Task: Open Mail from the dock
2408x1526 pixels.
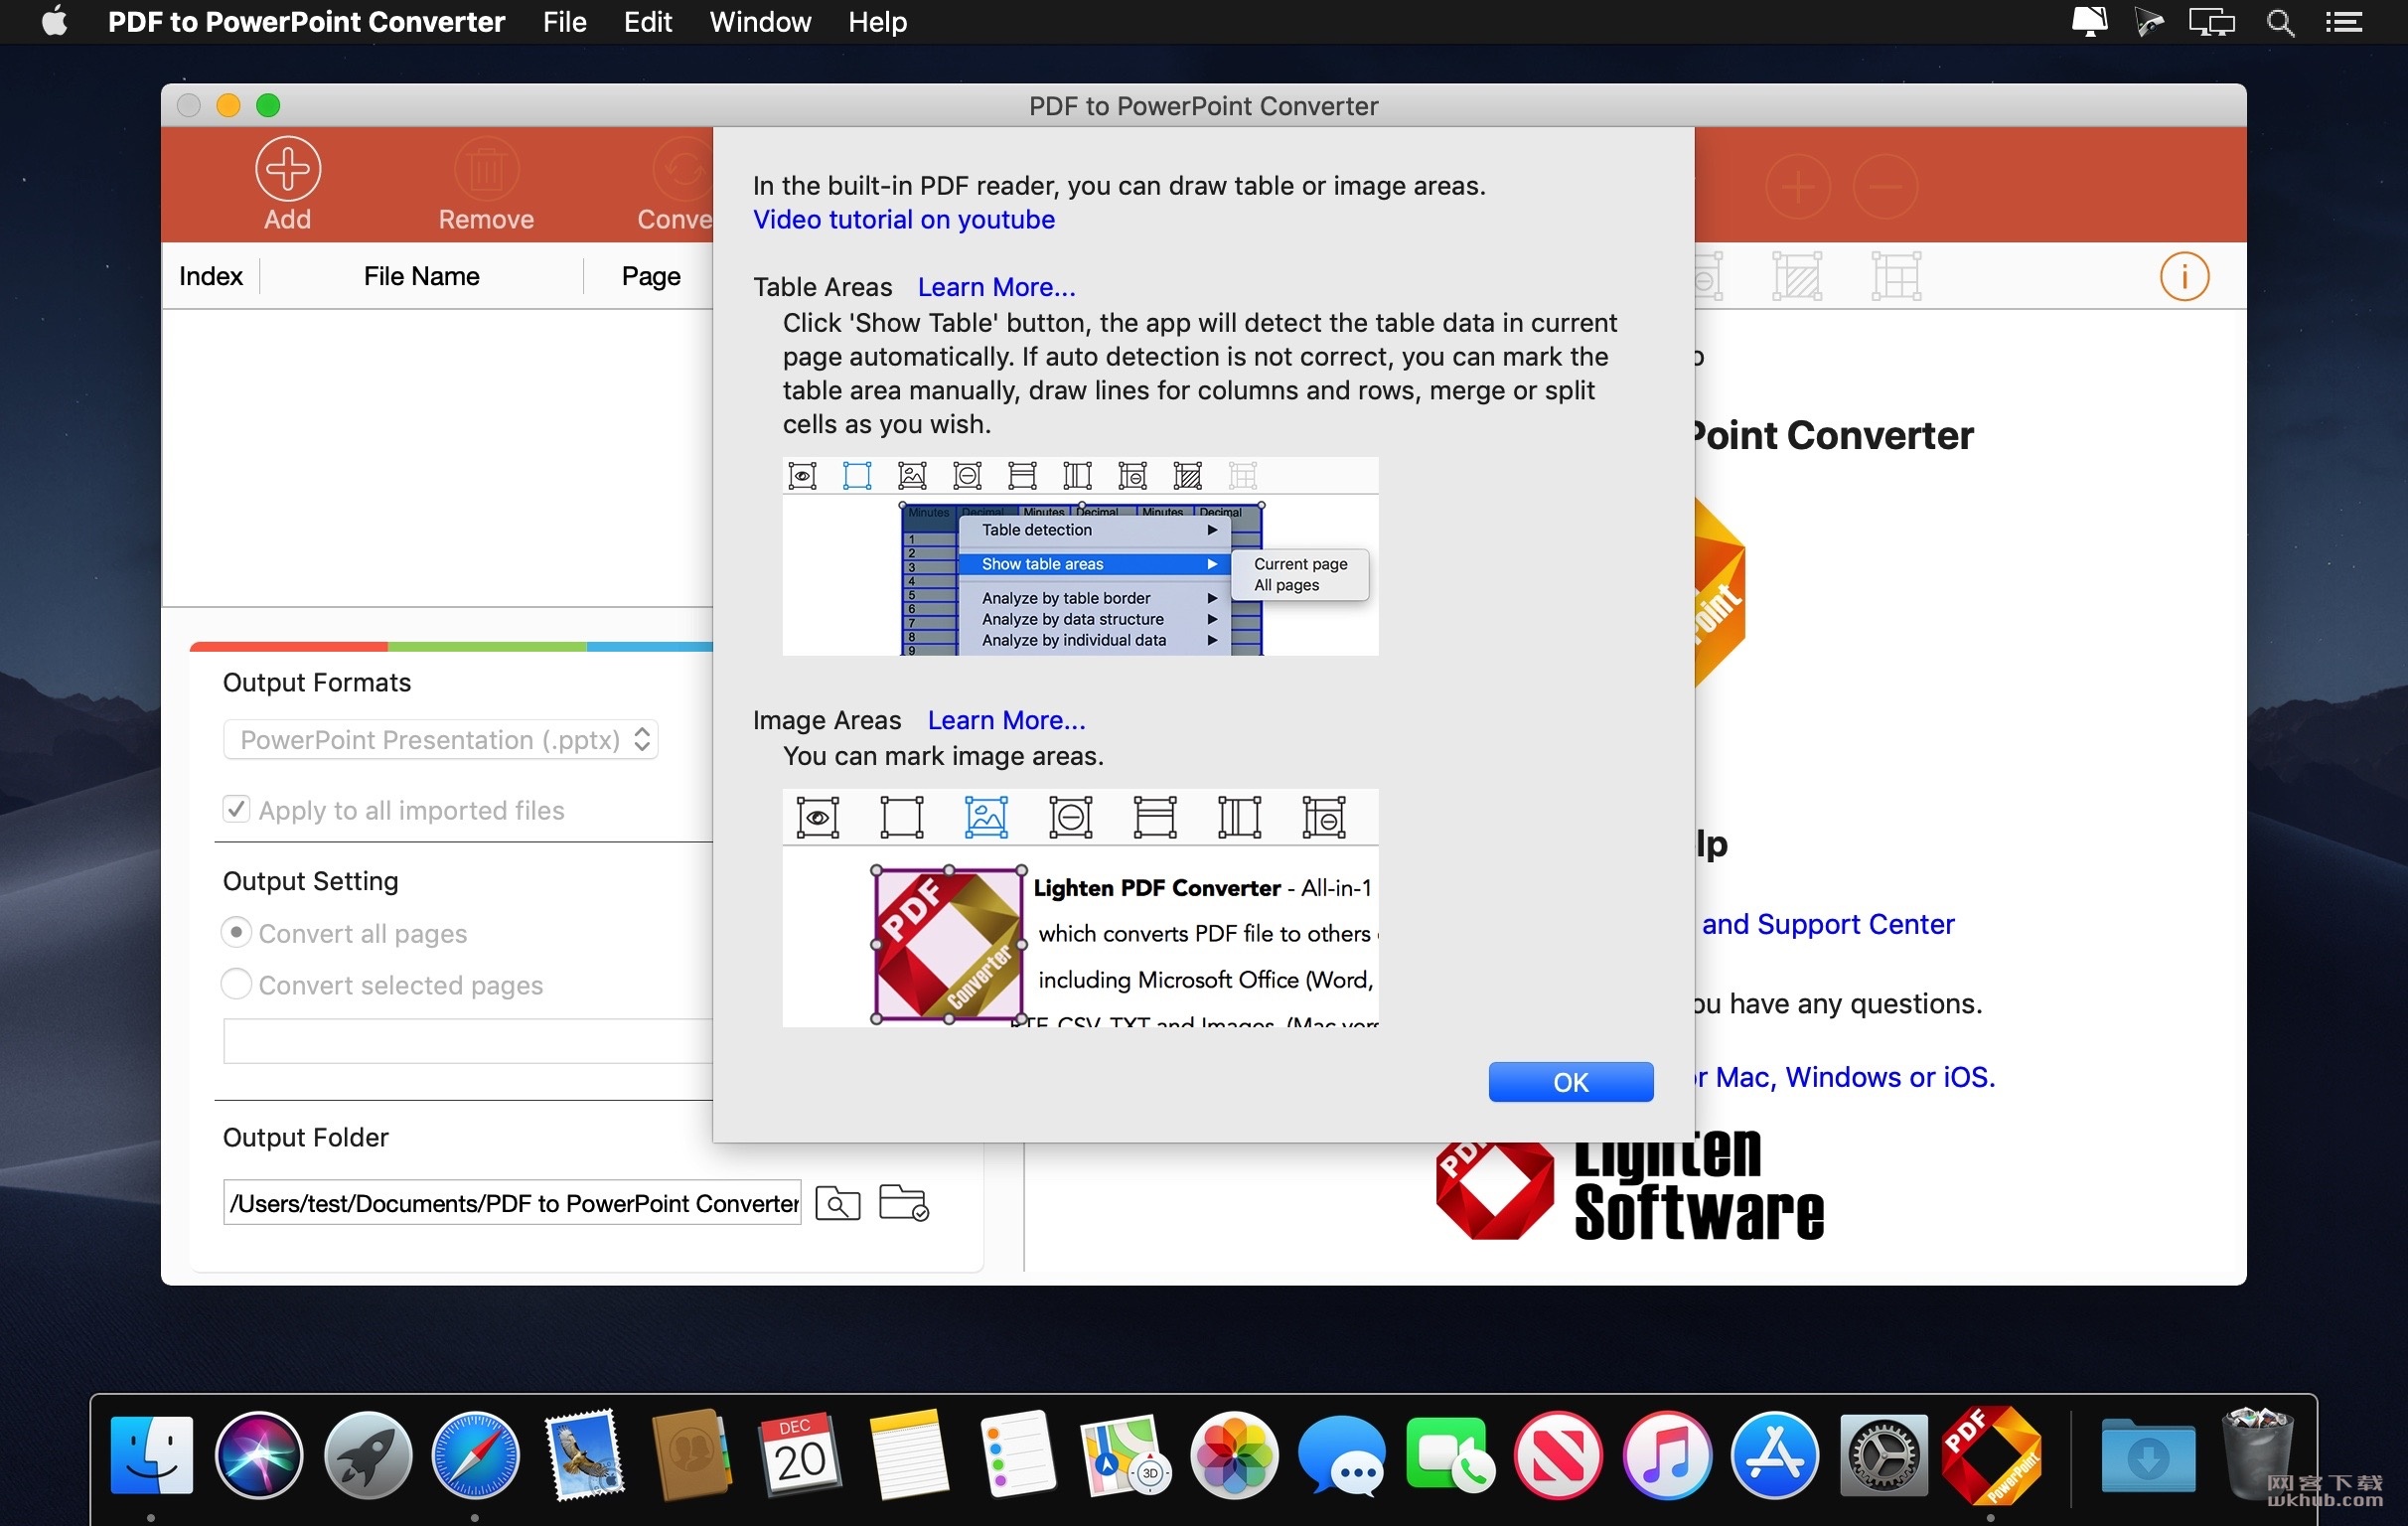Action: pyautogui.click(x=584, y=1455)
